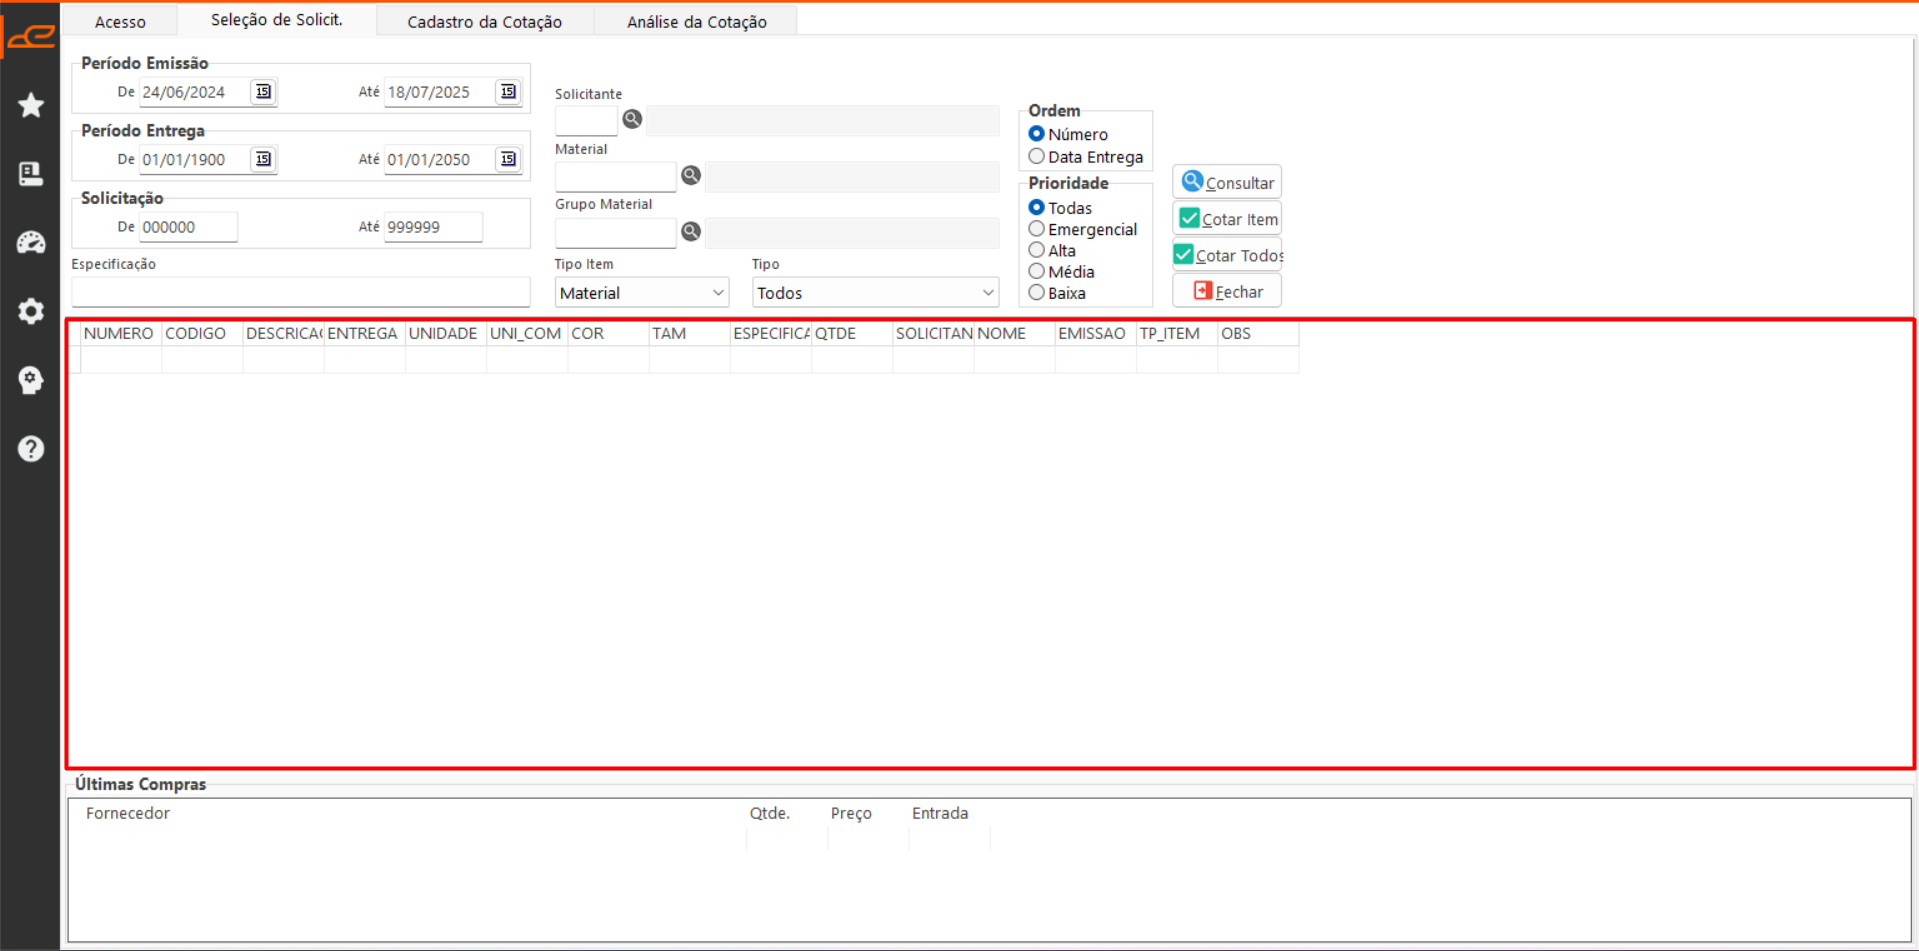Open calendar for Período Emissão start date
The width and height of the screenshot is (1919, 951).
[x=263, y=92]
